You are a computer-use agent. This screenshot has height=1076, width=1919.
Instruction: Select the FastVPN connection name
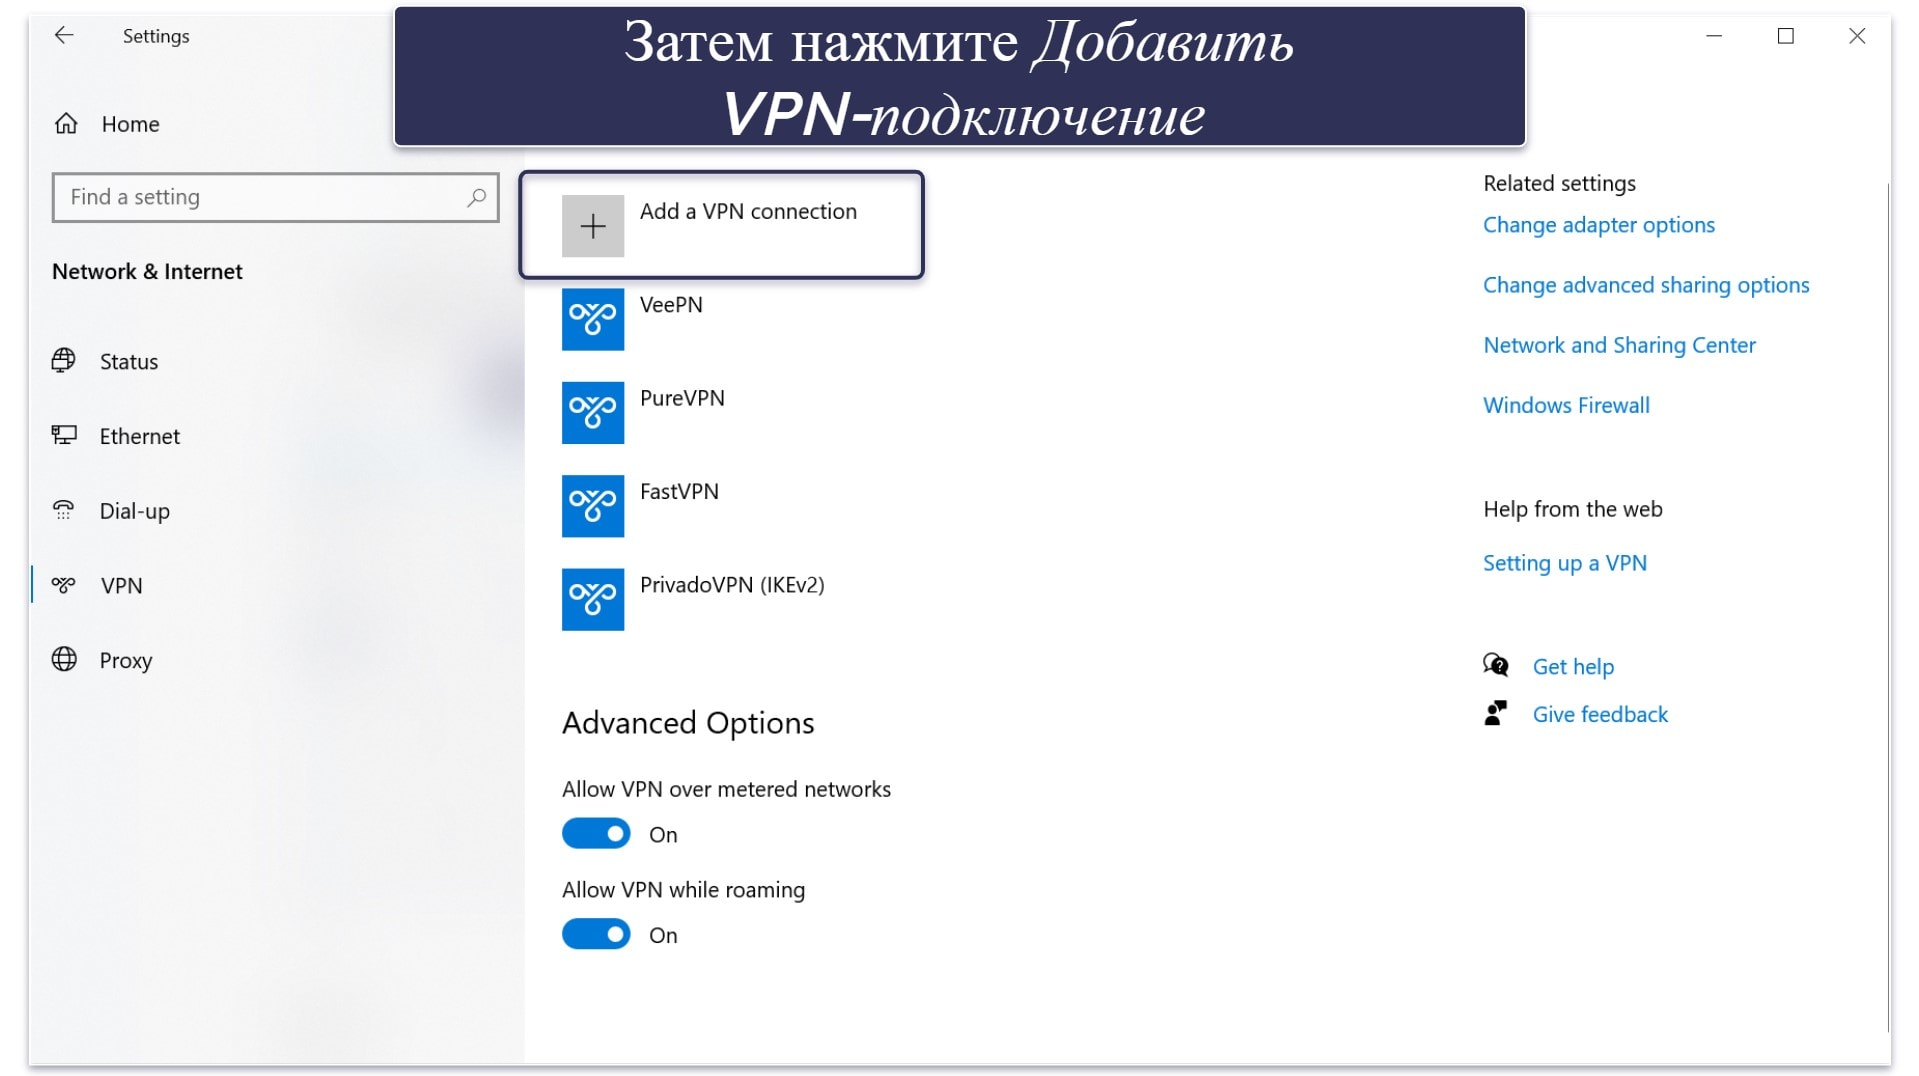[x=679, y=491]
